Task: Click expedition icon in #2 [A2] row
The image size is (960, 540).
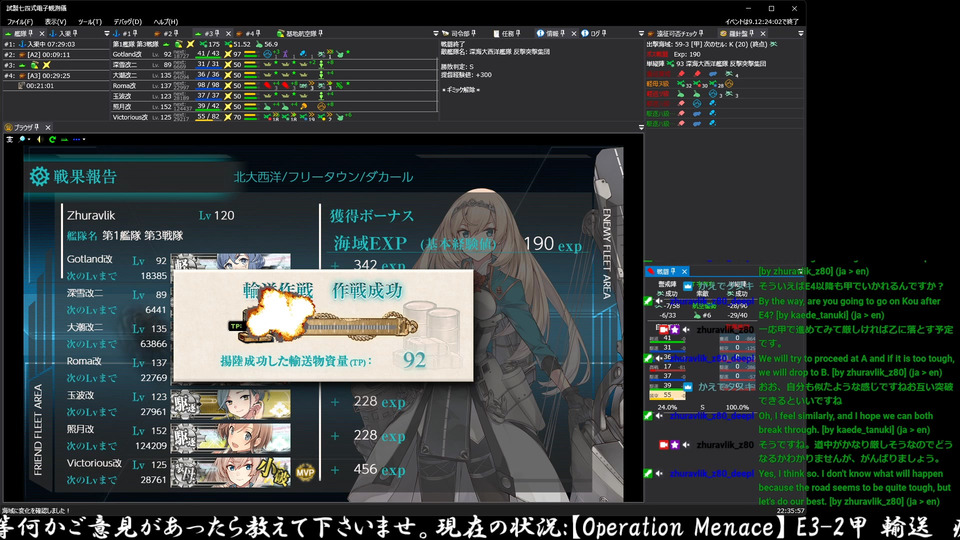Action: pyautogui.click(x=21, y=54)
